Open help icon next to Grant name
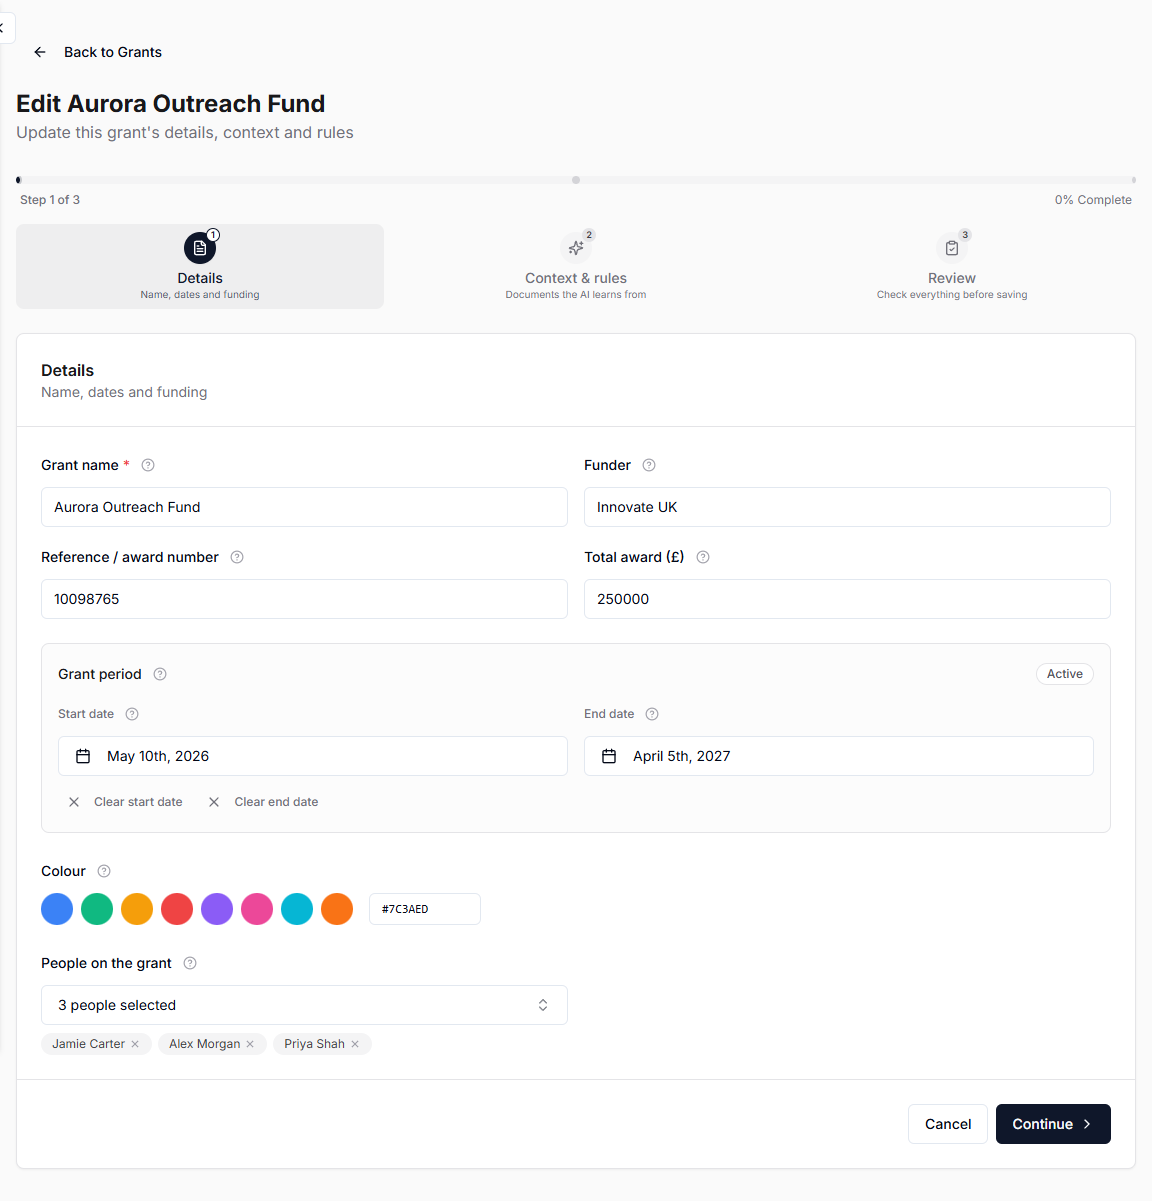 click(x=148, y=465)
